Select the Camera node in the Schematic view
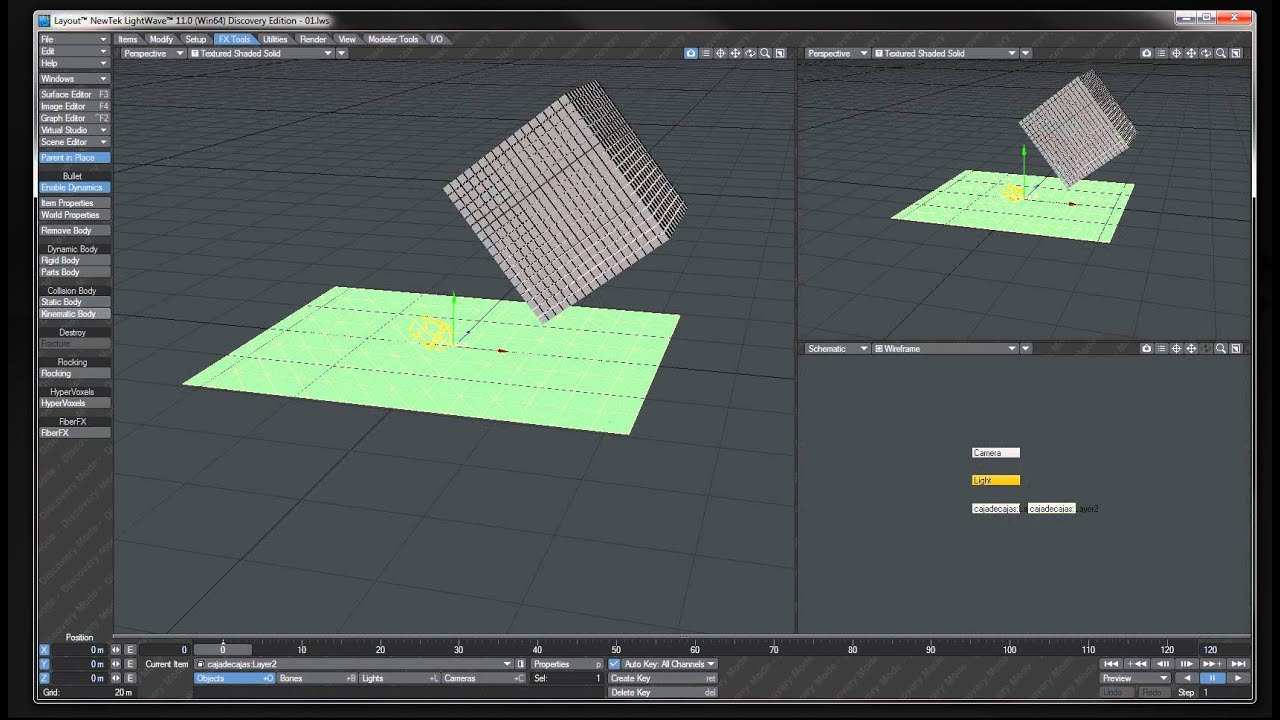Screen dimensions: 1280x720 click(x=995, y=453)
